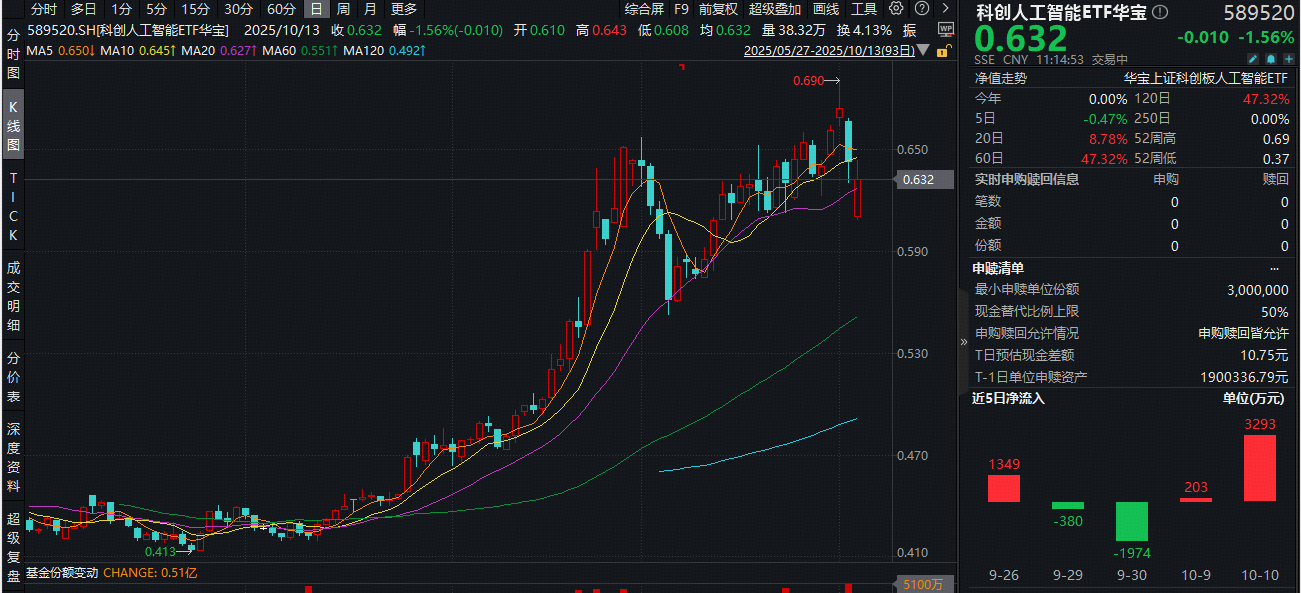Screen dimensions: 1301x593
Task: Toggle the 超级叠加 overlay option
Action: coord(775,9)
